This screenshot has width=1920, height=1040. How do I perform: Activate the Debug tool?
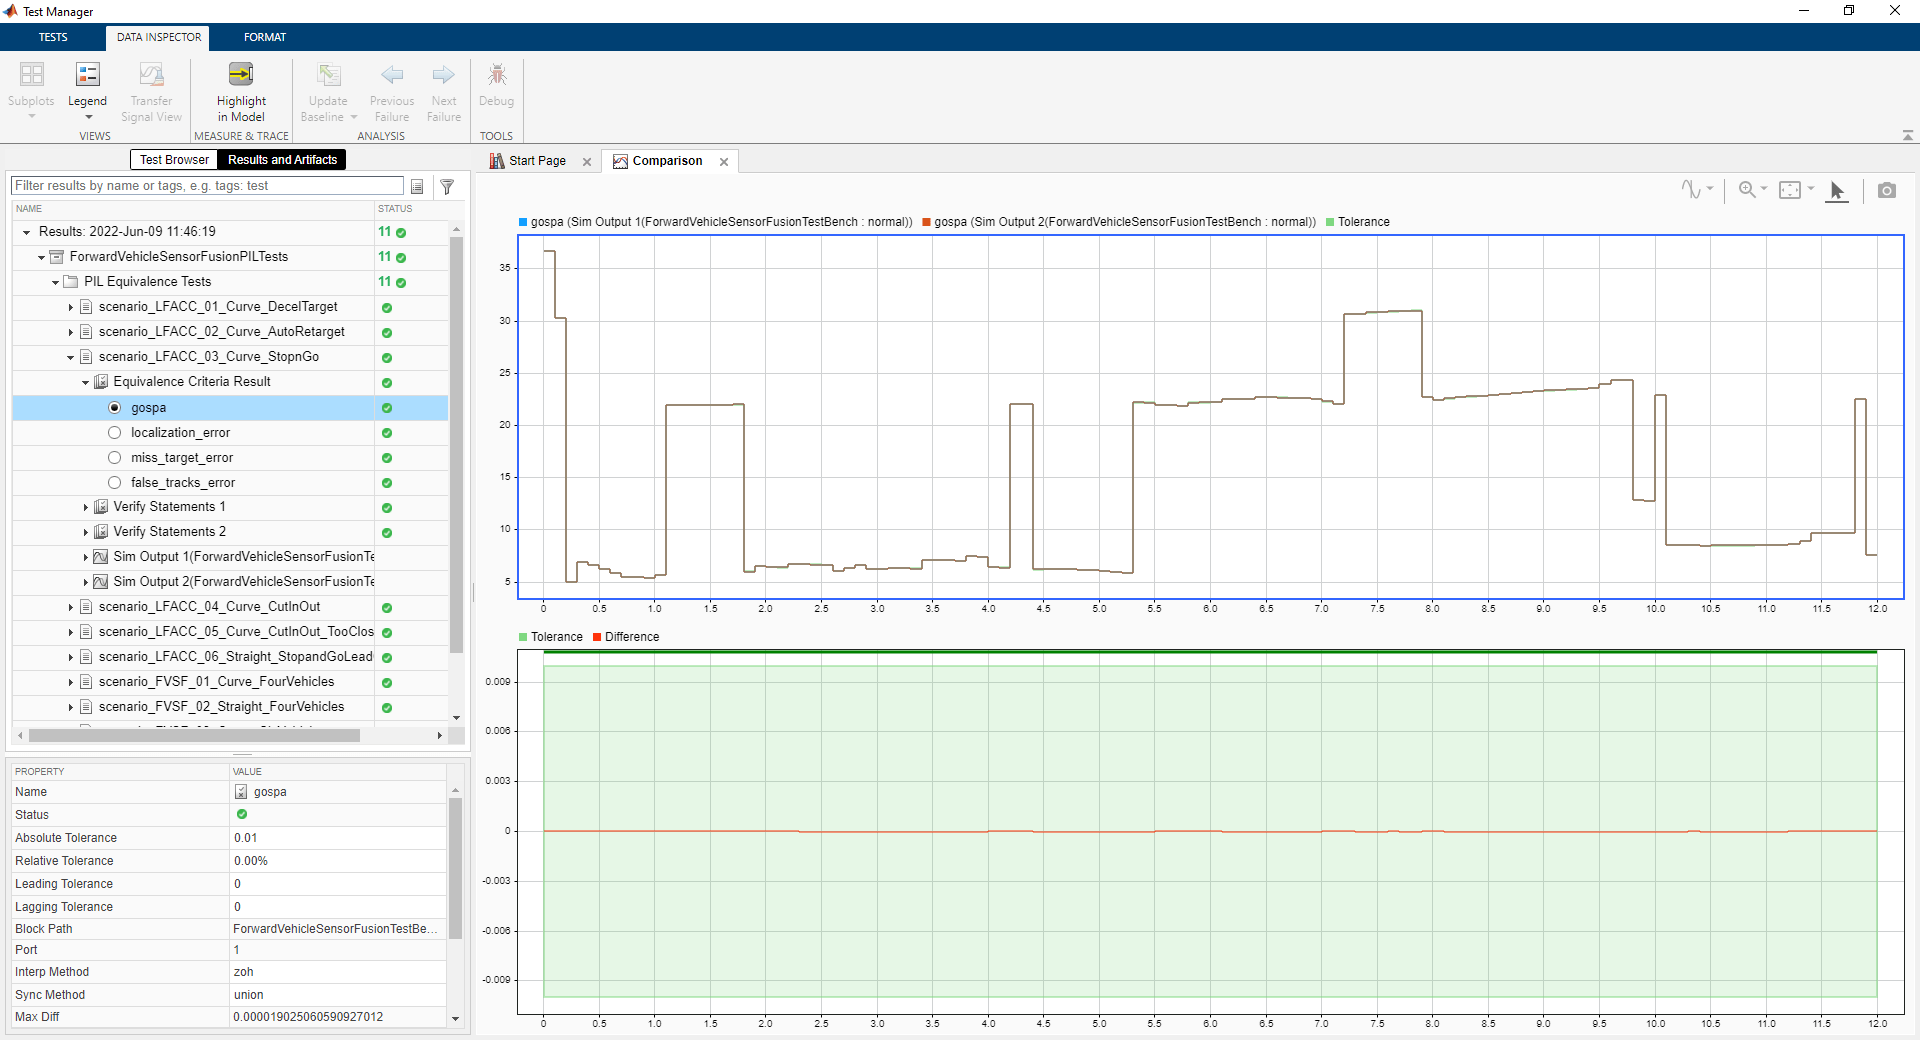(x=496, y=88)
